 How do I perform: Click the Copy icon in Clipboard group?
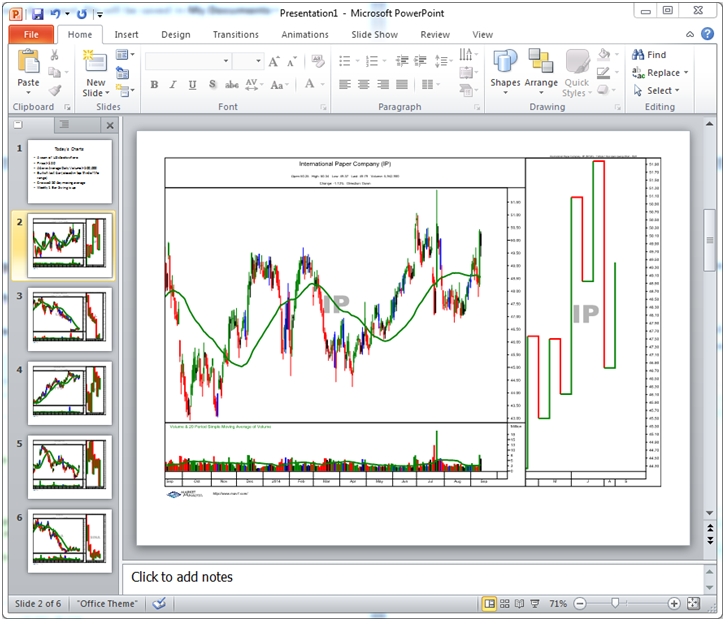(x=55, y=73)
